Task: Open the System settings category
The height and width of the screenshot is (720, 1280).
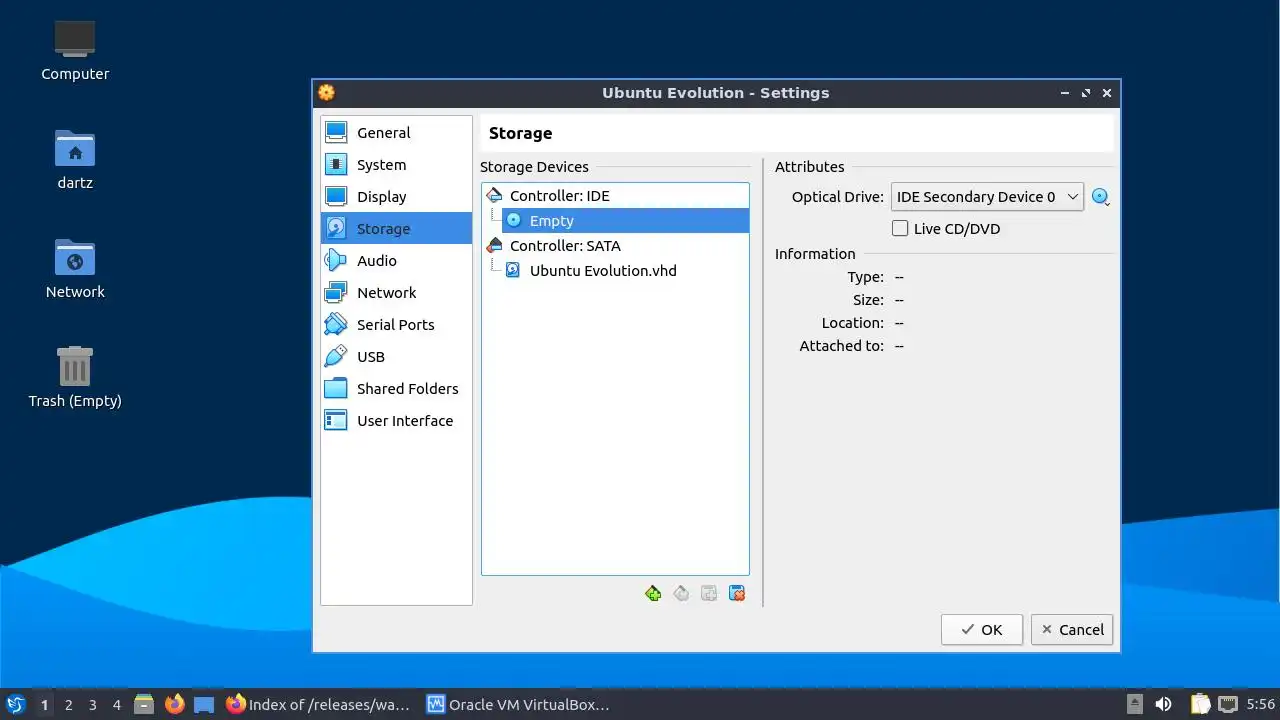Action: click(x=396, y=165)
